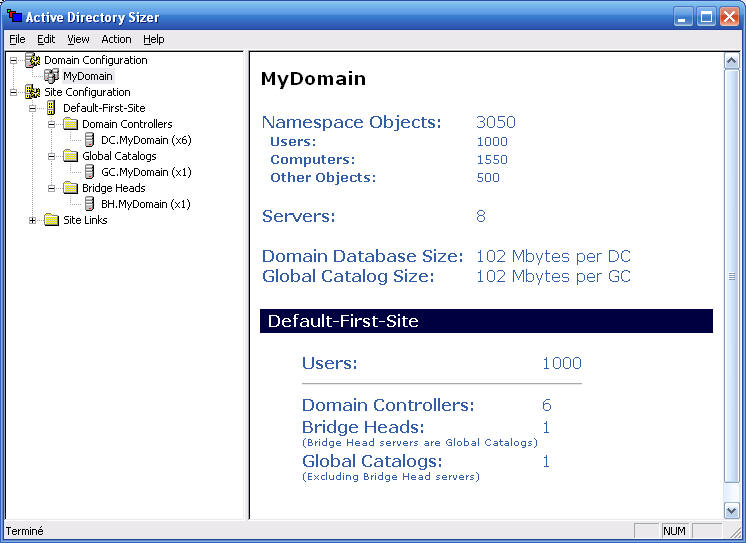Image resolution: width=746 pixels, height=543 pixels.
Task: Select the Global Catalogs folder label
Action: coord(119,156)
